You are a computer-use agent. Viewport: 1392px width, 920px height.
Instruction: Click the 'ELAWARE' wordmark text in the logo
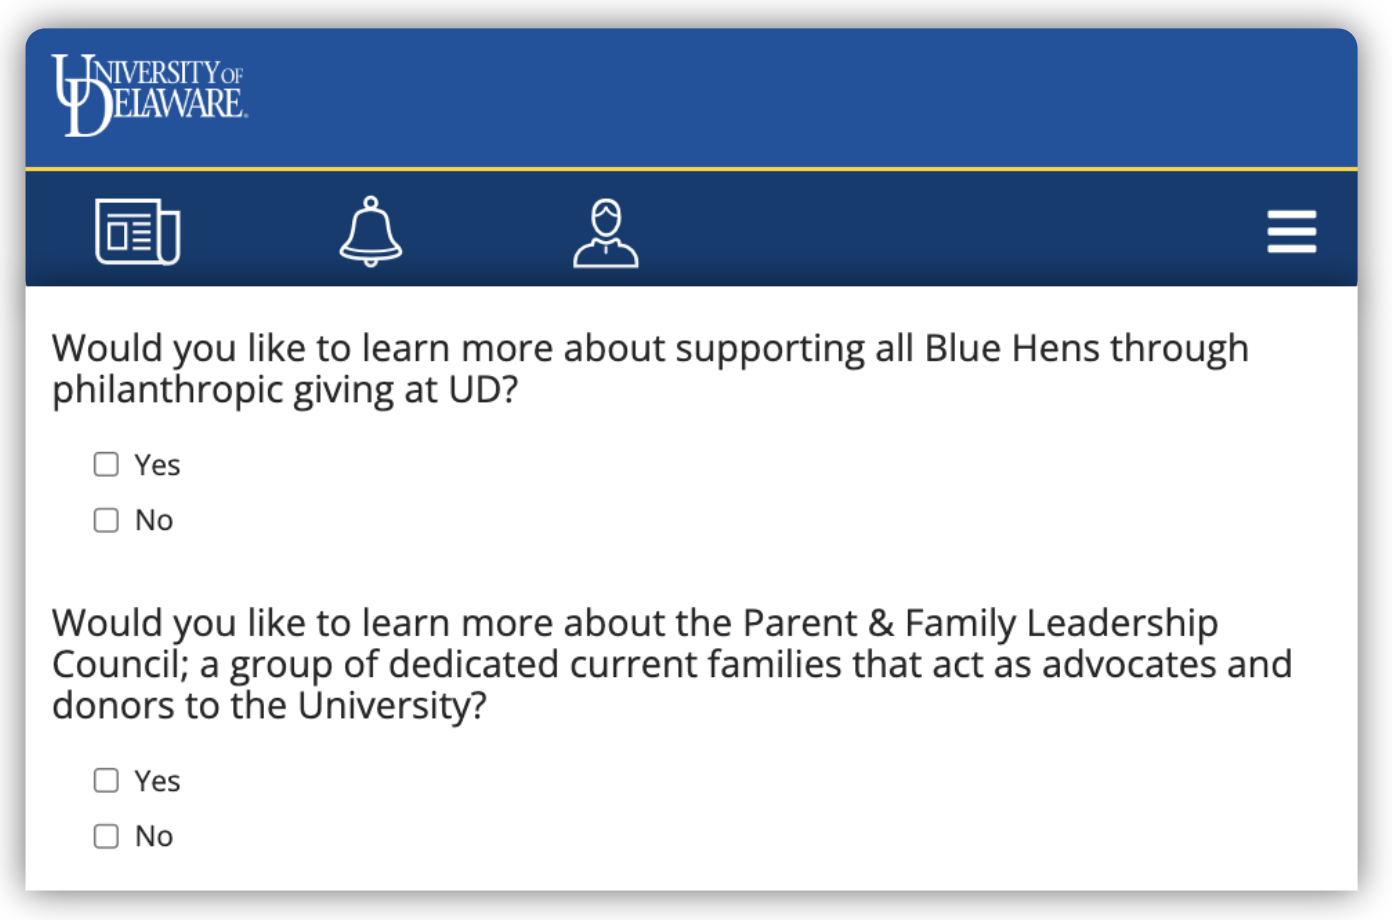tap(178, 104)
